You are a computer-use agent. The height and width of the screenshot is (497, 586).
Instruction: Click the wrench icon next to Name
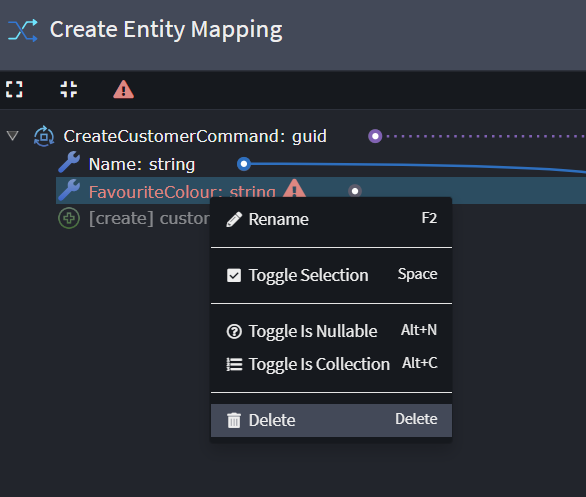coord(69,162)
